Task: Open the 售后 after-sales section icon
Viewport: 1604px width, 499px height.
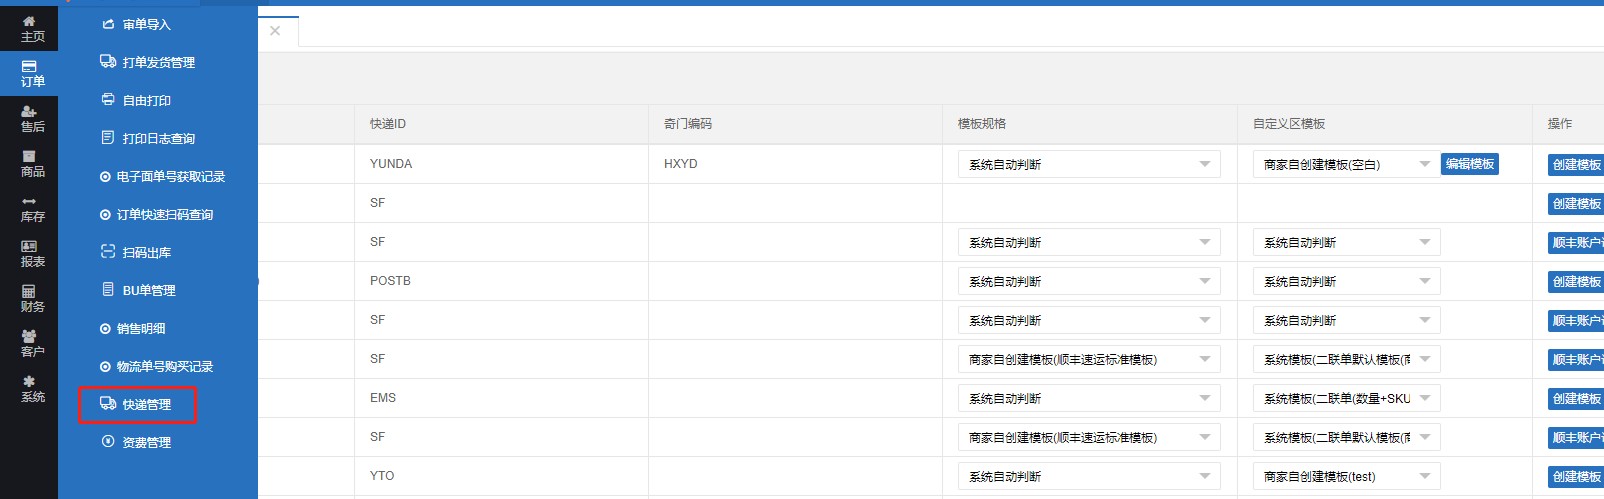Action: click(30, 118)
